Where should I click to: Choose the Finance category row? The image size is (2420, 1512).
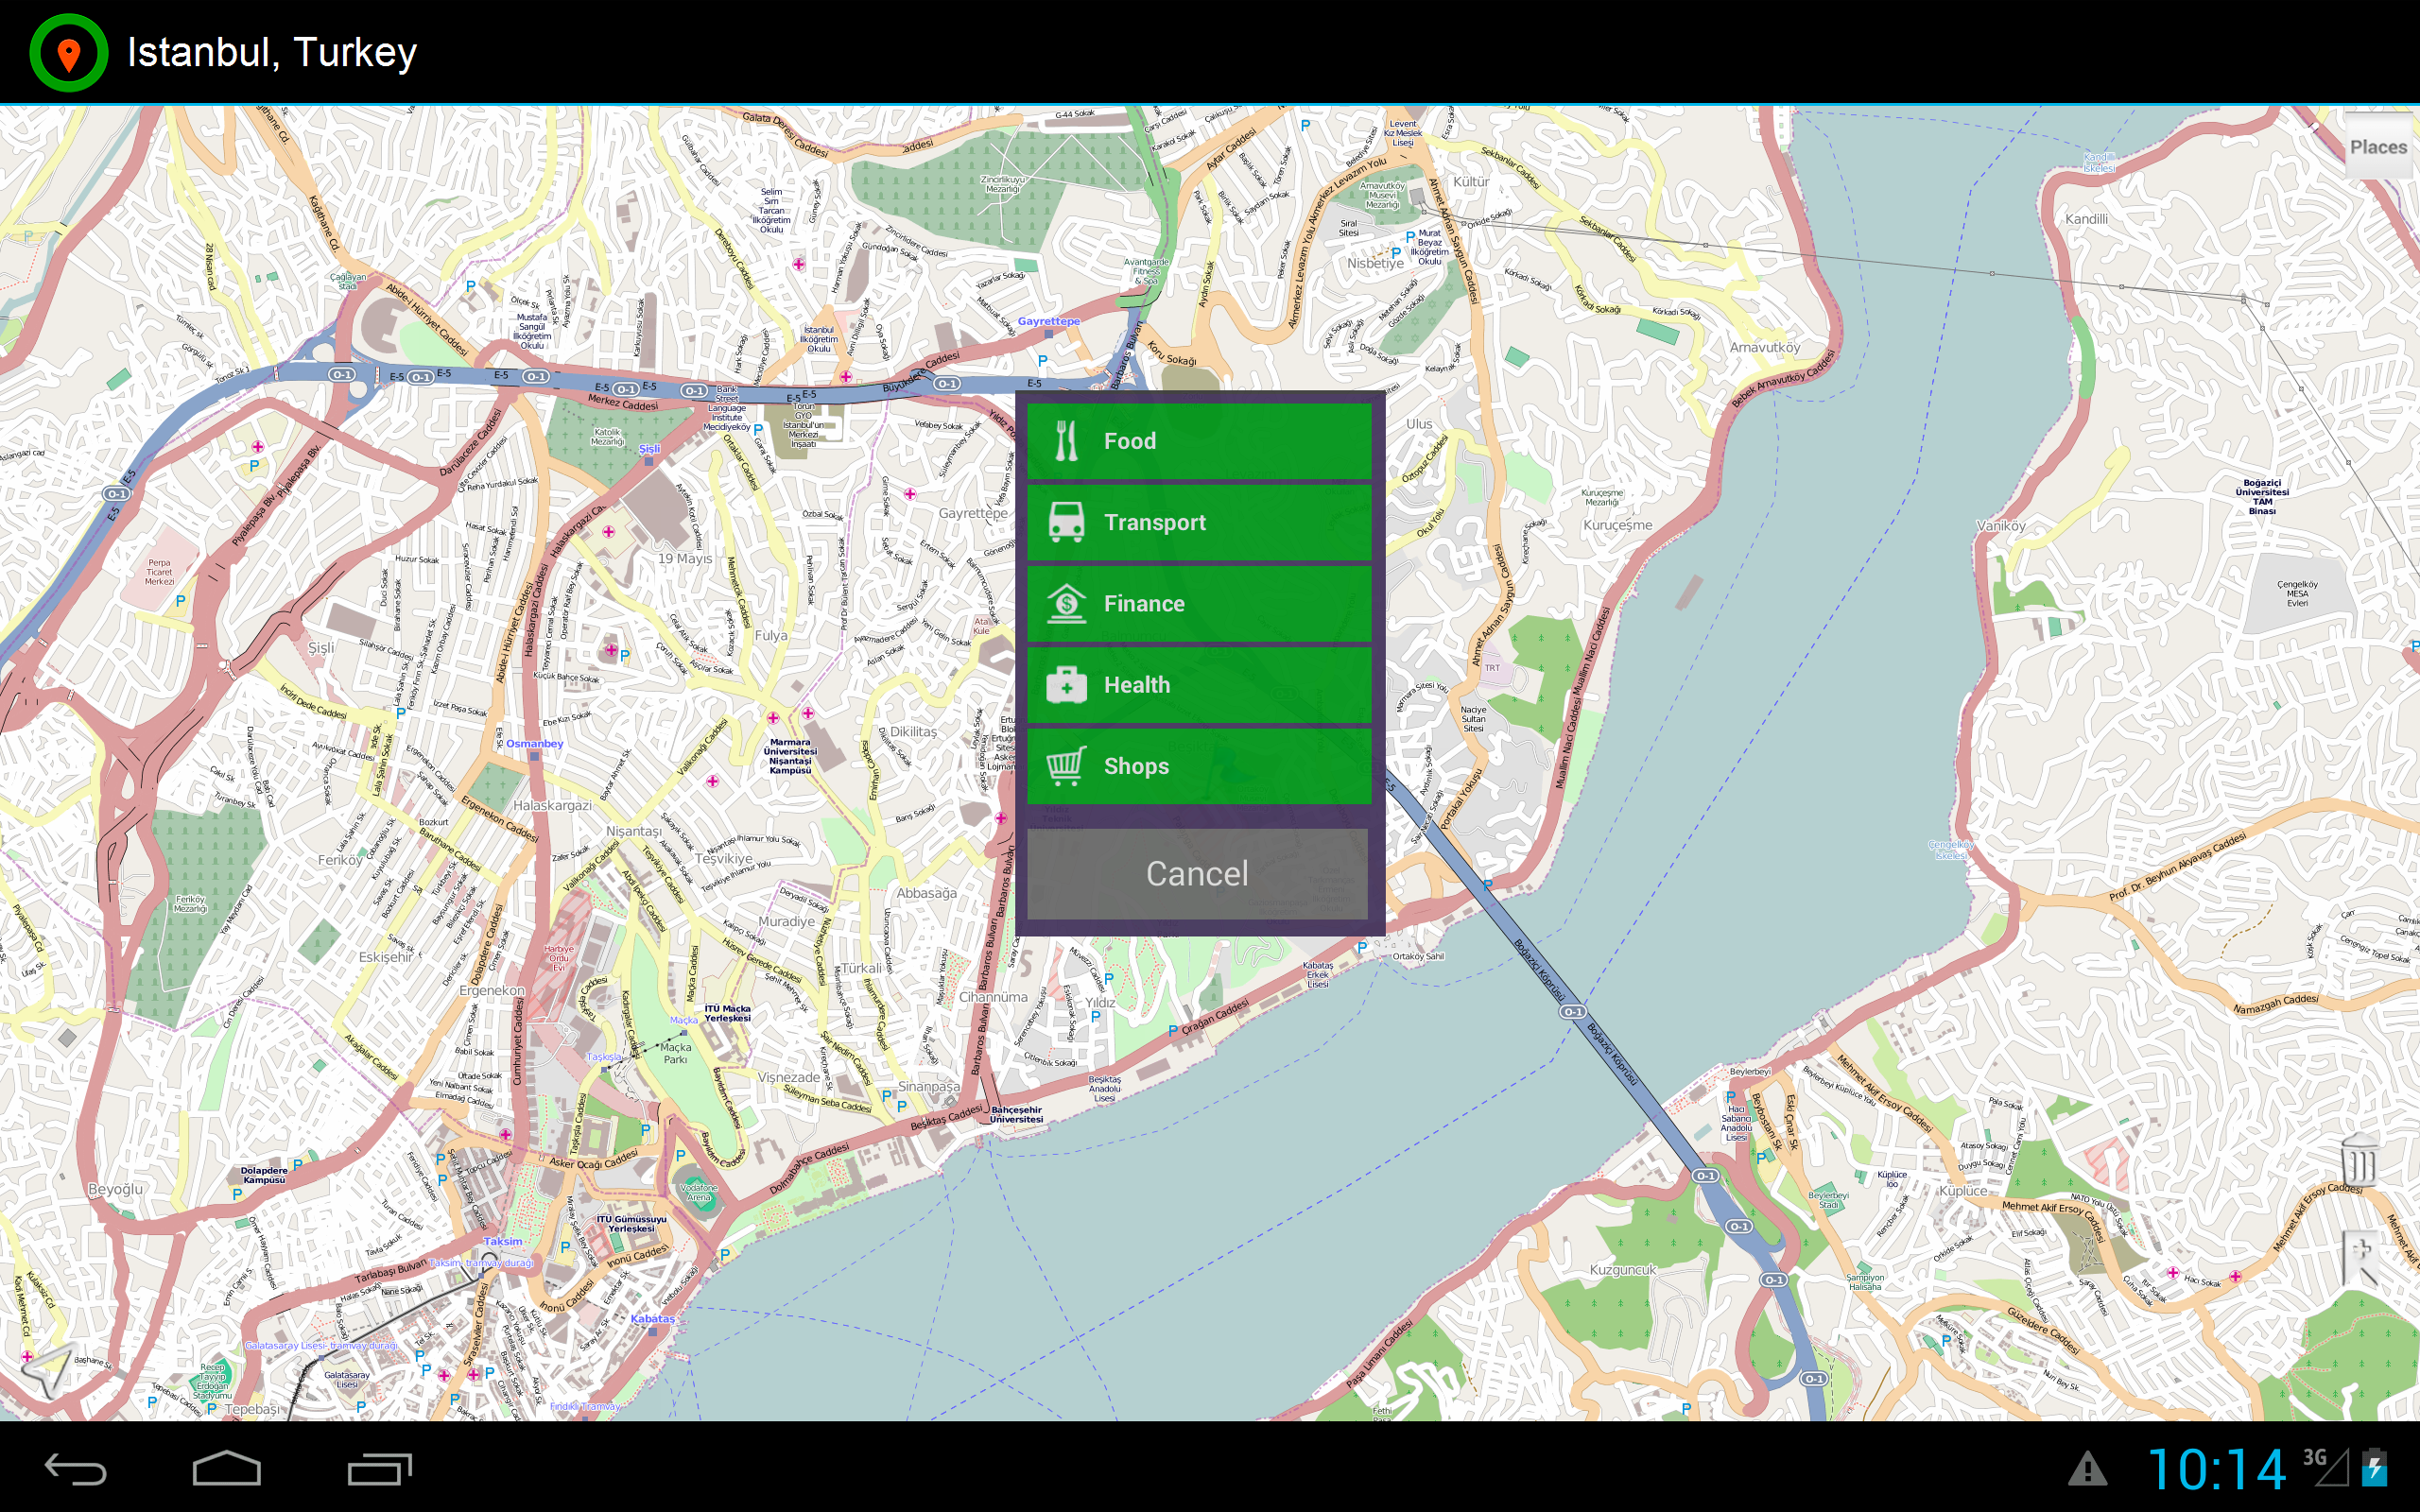(1197, 602)
